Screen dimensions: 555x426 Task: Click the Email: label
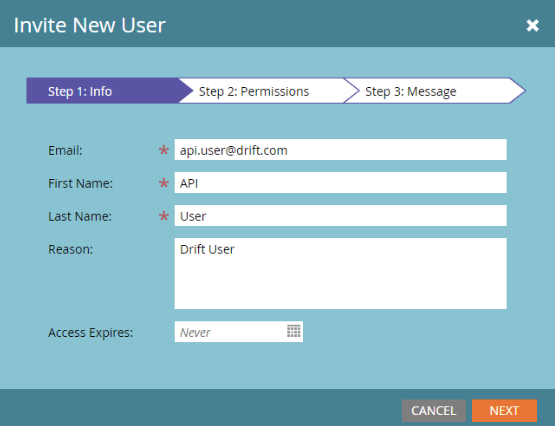coord(65,151)
